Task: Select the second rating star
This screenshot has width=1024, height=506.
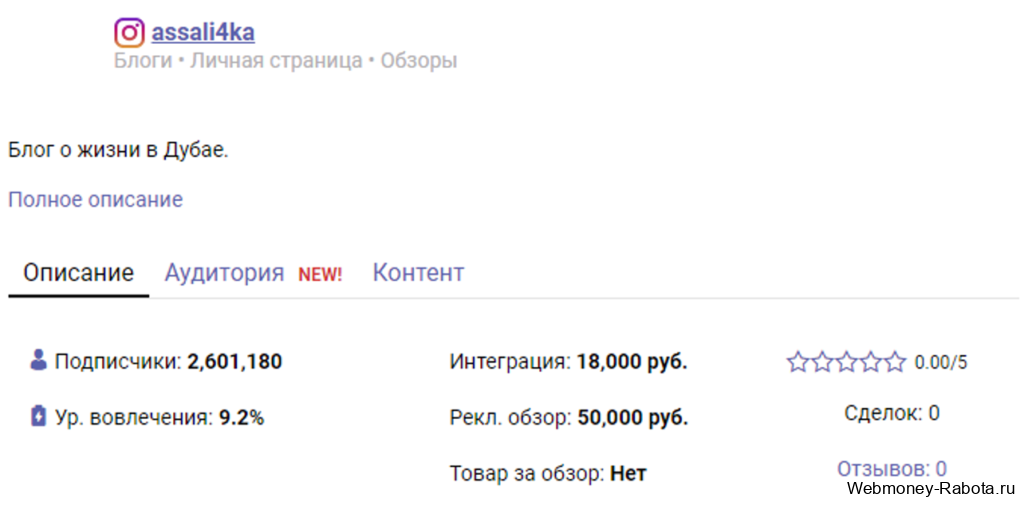Action: [x=822, y=362]
